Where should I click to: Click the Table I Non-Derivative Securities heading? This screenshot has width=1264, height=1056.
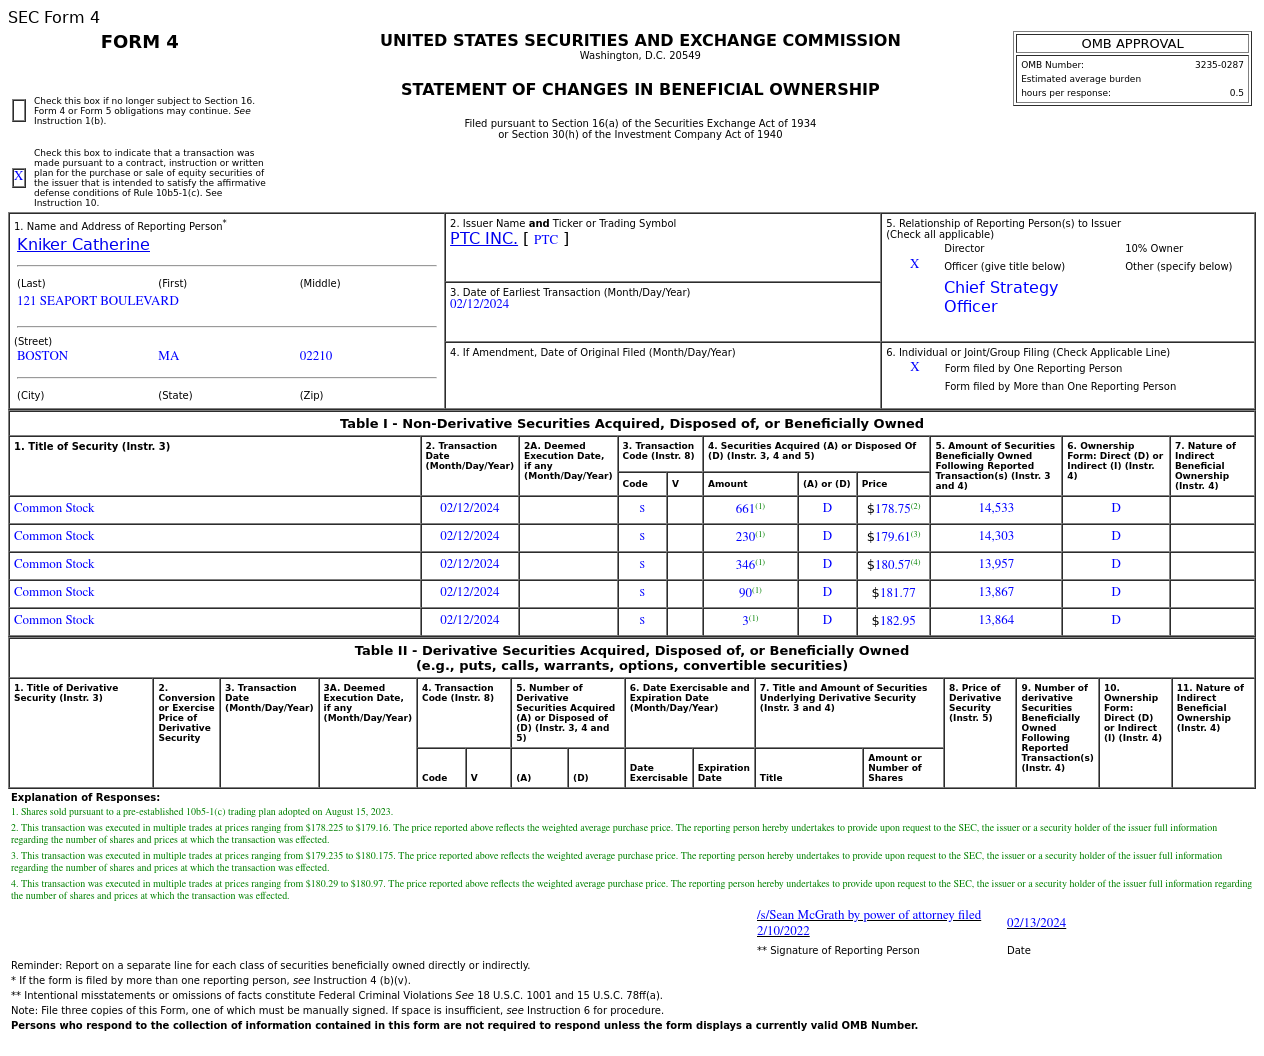pos(632,424)
